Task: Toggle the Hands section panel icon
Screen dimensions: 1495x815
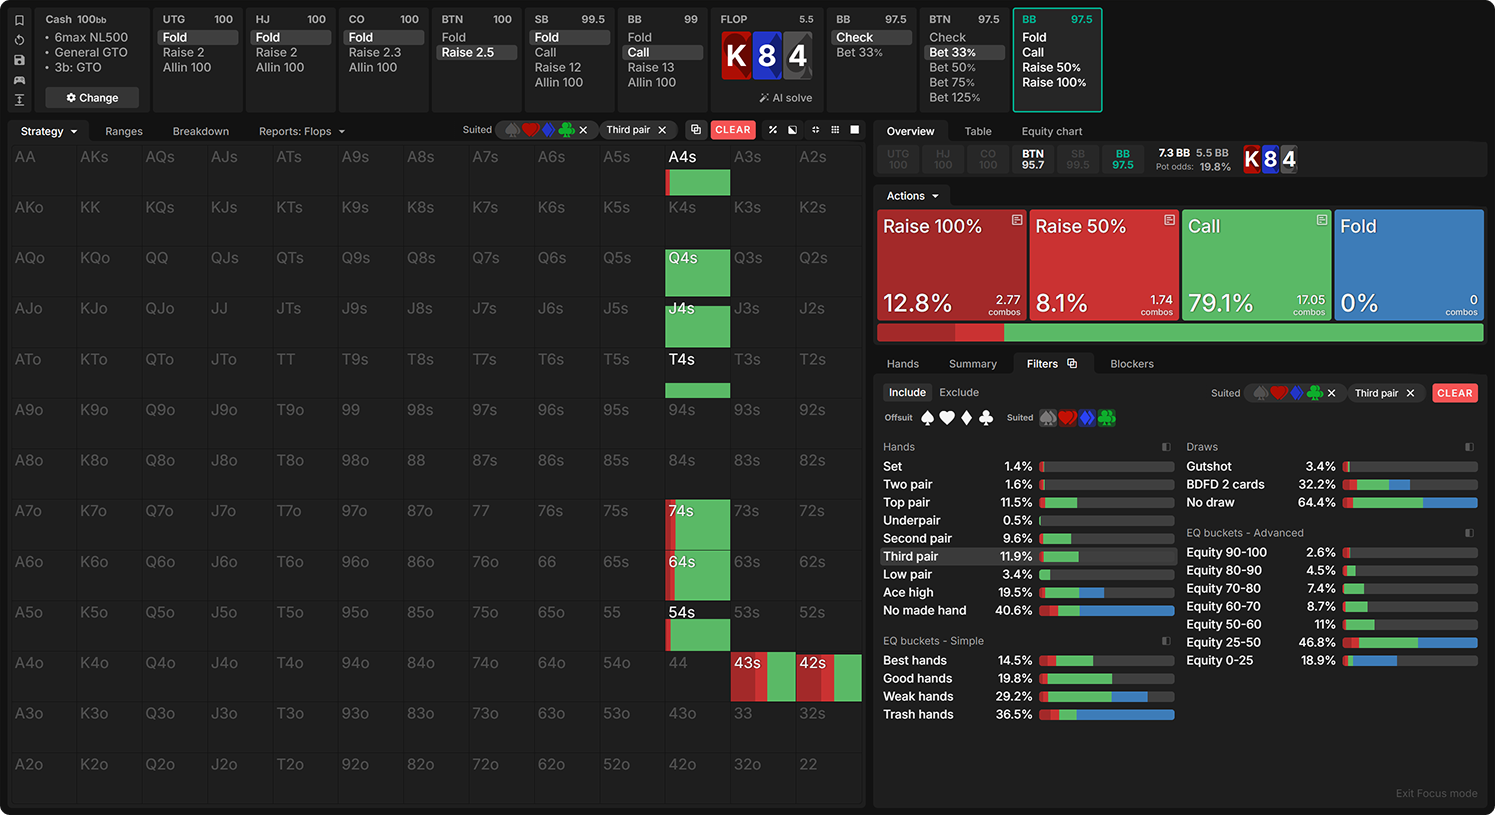Action: coord(1166,447)
